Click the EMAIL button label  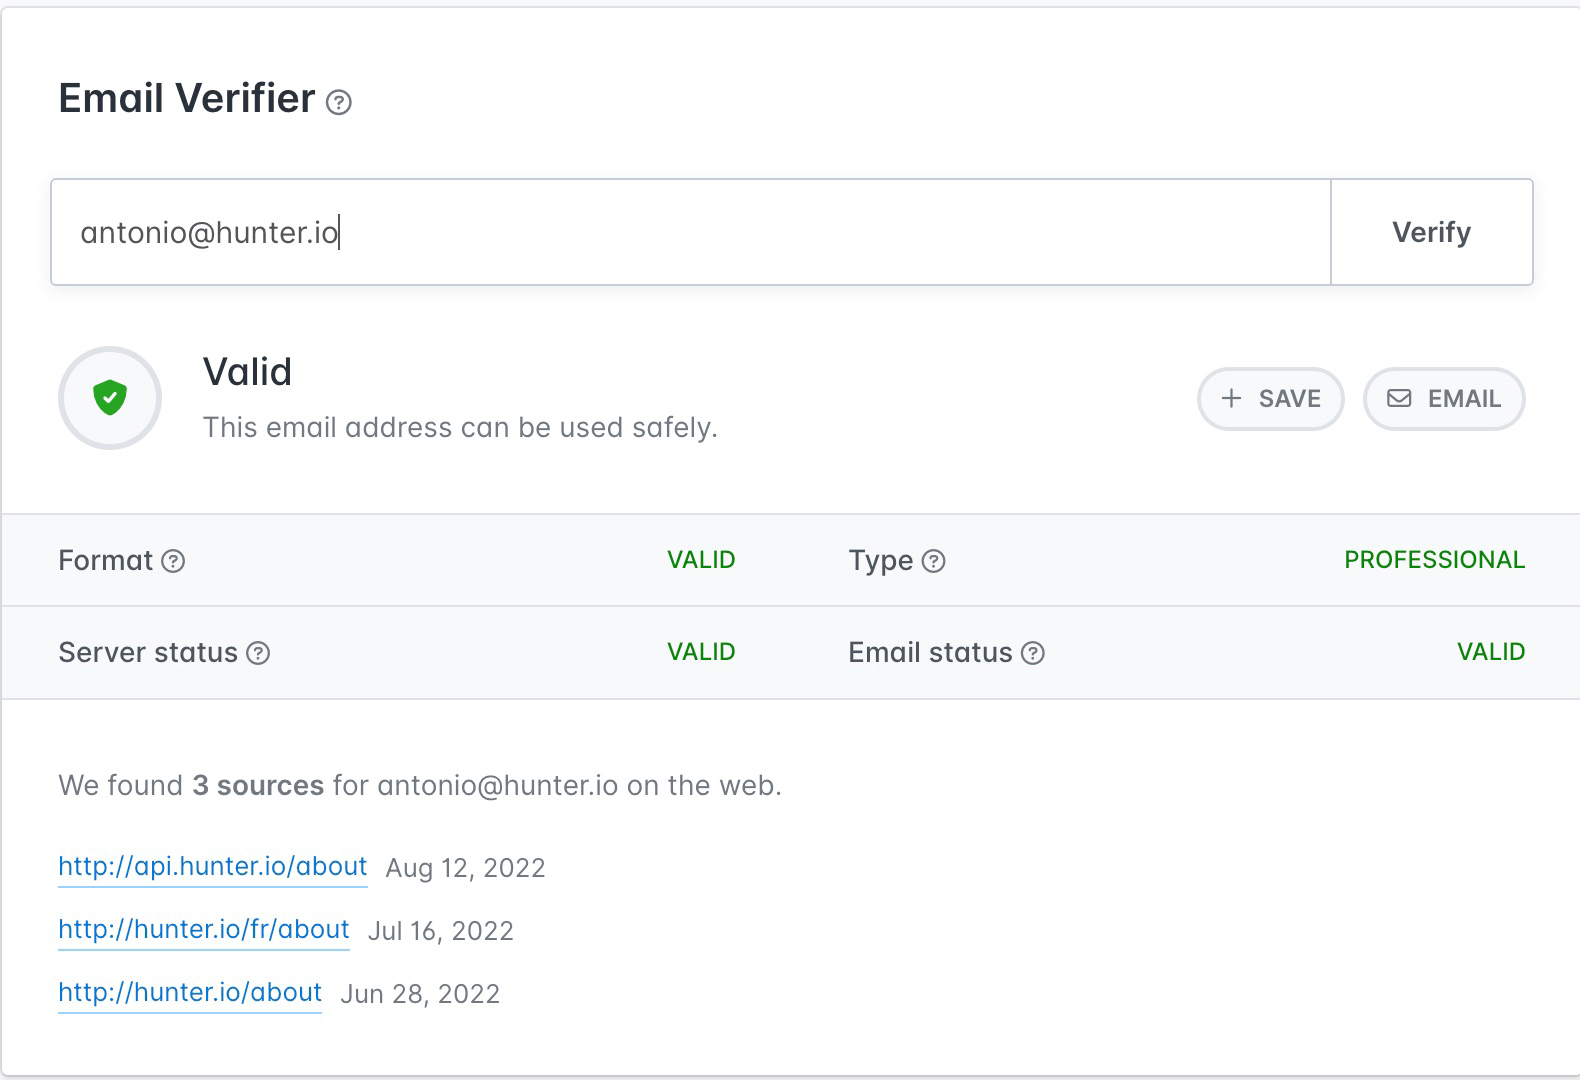[x=1464, y=398]
